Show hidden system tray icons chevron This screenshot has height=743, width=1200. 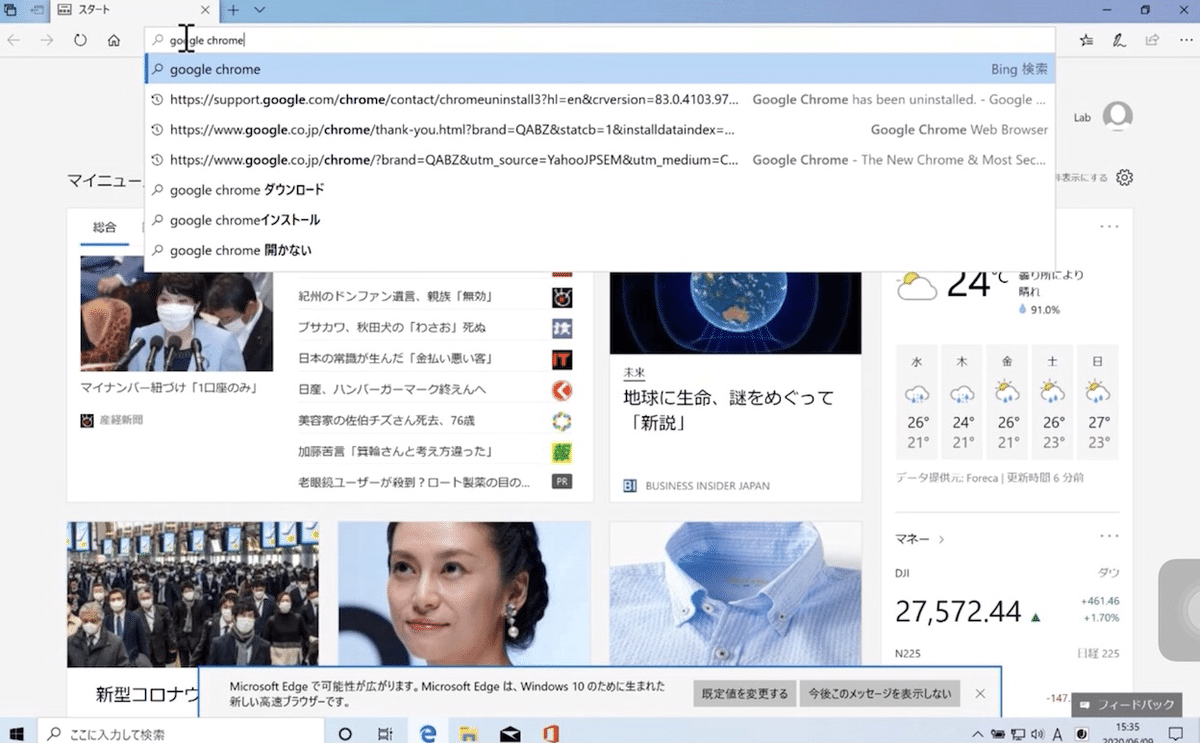coord(979,733)
